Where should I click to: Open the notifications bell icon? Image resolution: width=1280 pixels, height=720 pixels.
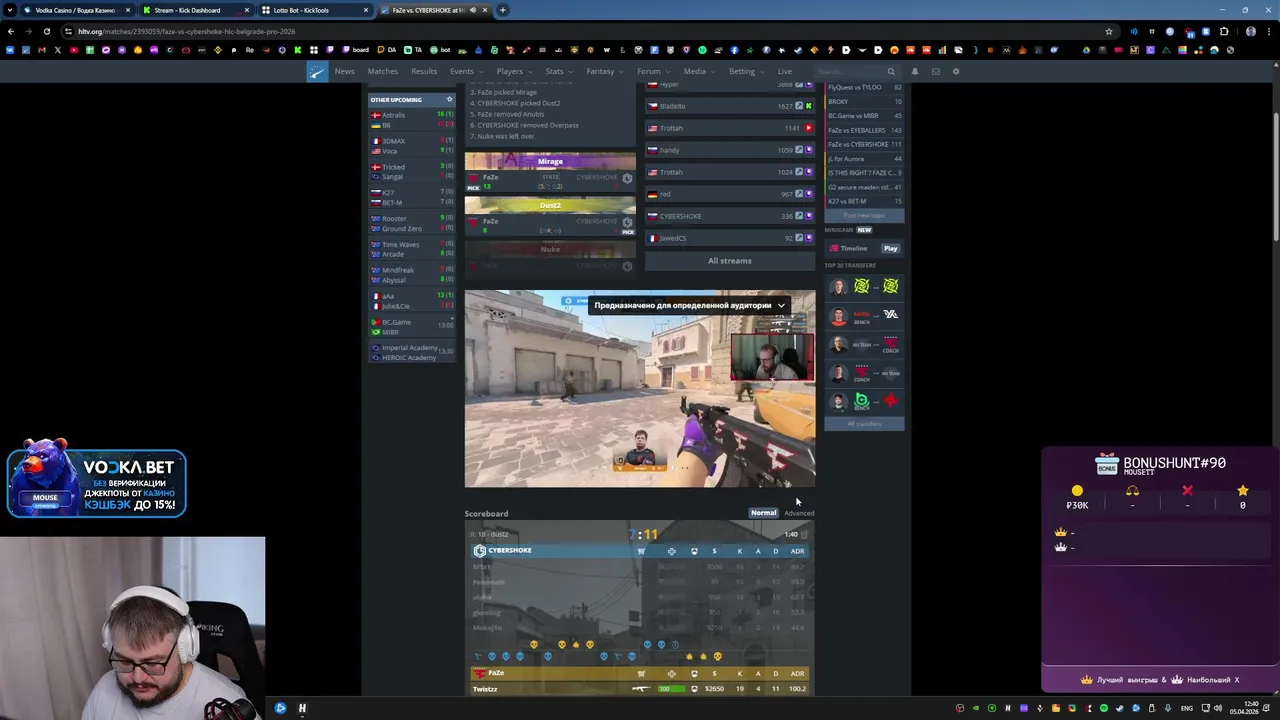(914, 72)
